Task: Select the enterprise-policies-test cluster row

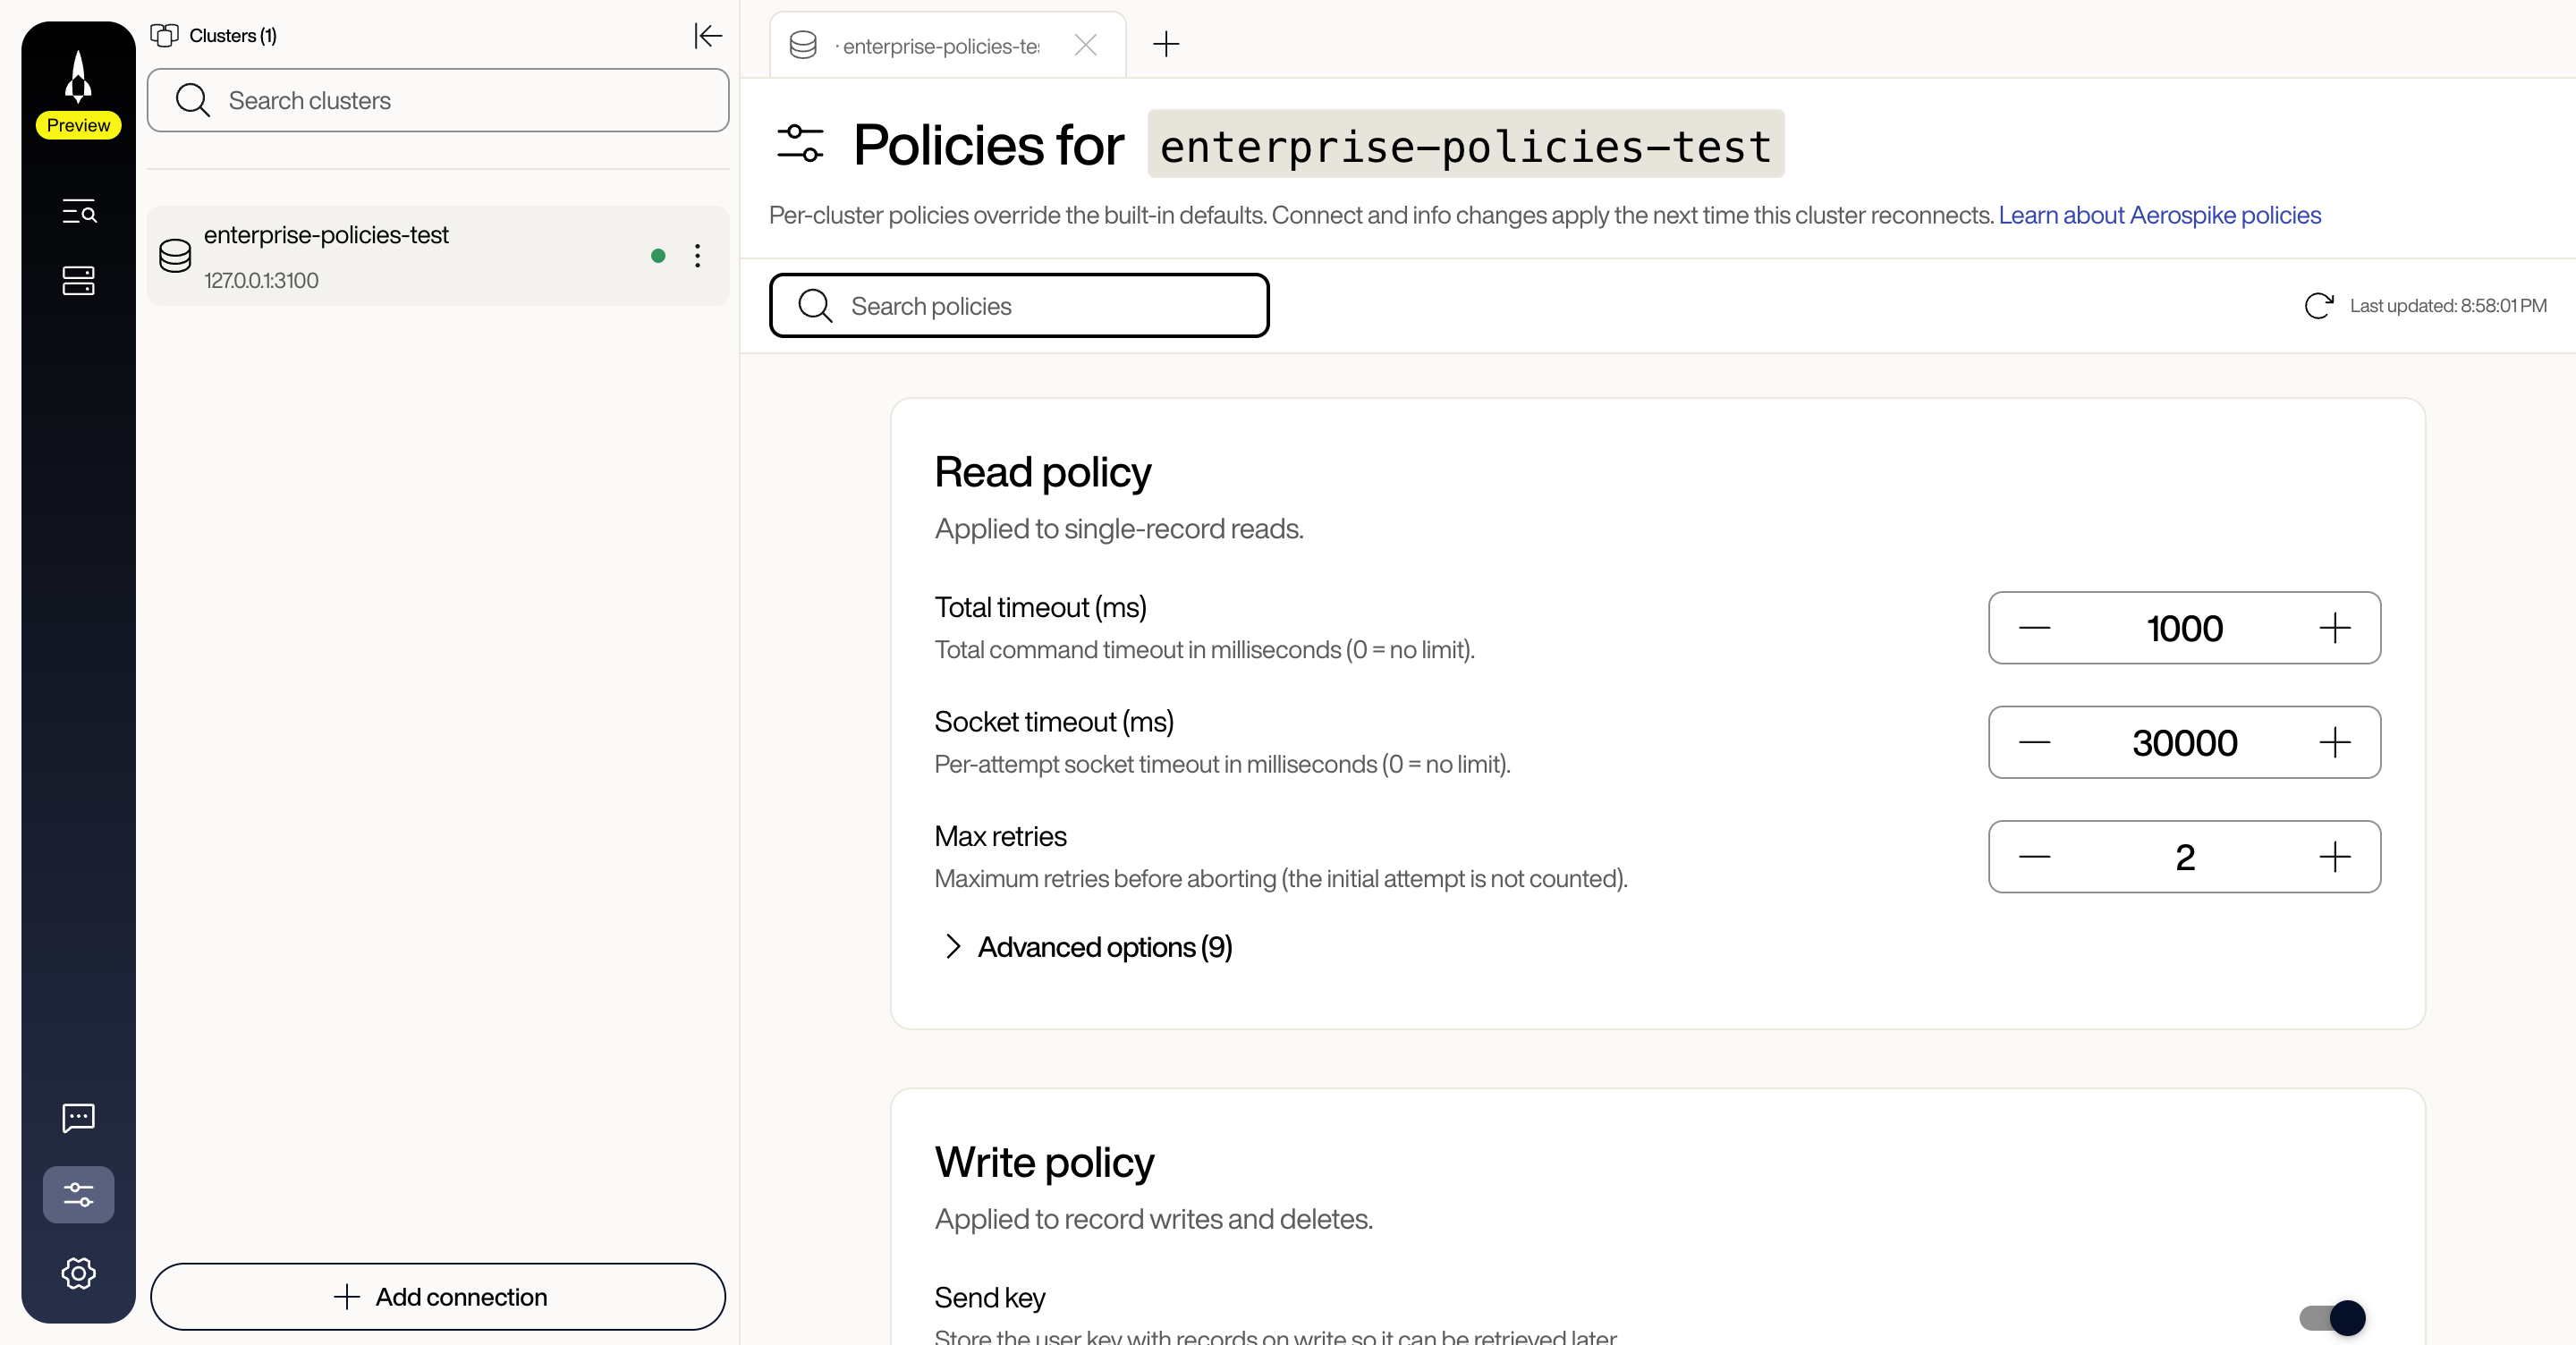Action: pos(438,256)
